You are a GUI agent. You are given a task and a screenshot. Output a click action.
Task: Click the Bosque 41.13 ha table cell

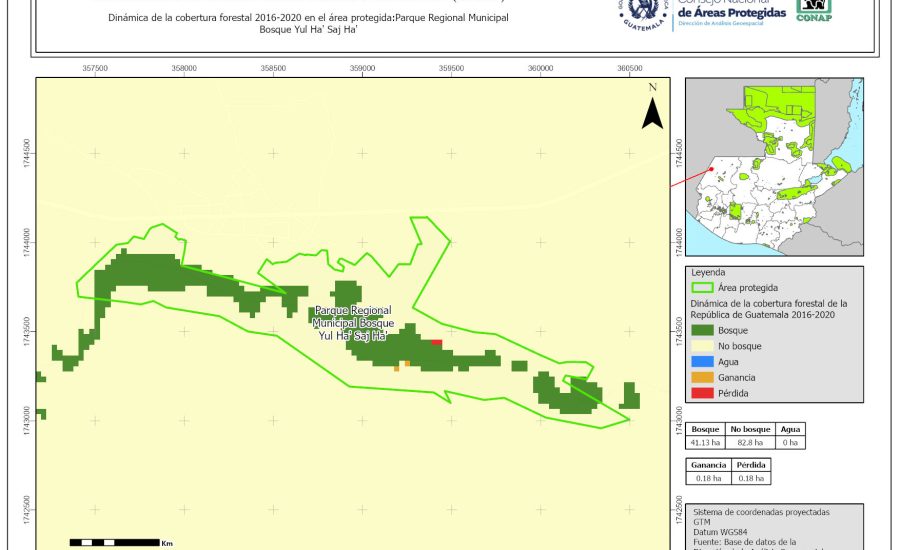coord(705,442)
